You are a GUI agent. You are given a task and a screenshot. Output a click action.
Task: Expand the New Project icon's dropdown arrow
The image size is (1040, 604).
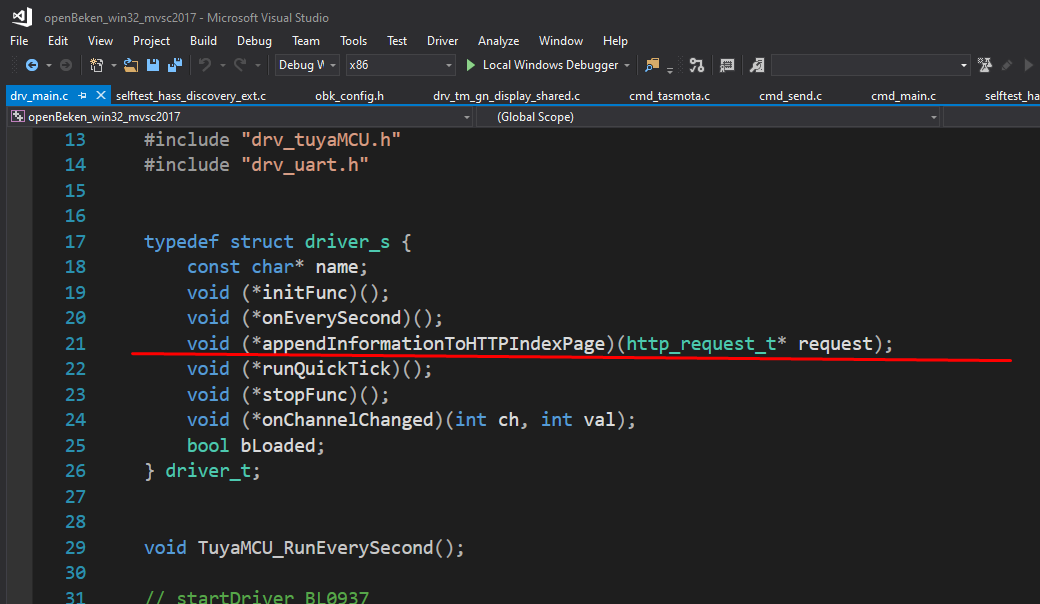click(113, 66)
